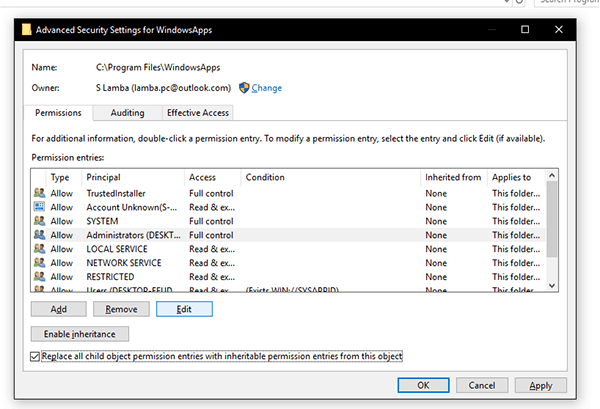600x409 pixels.
Task: Change the owner via the Change link
Action: 267,88
